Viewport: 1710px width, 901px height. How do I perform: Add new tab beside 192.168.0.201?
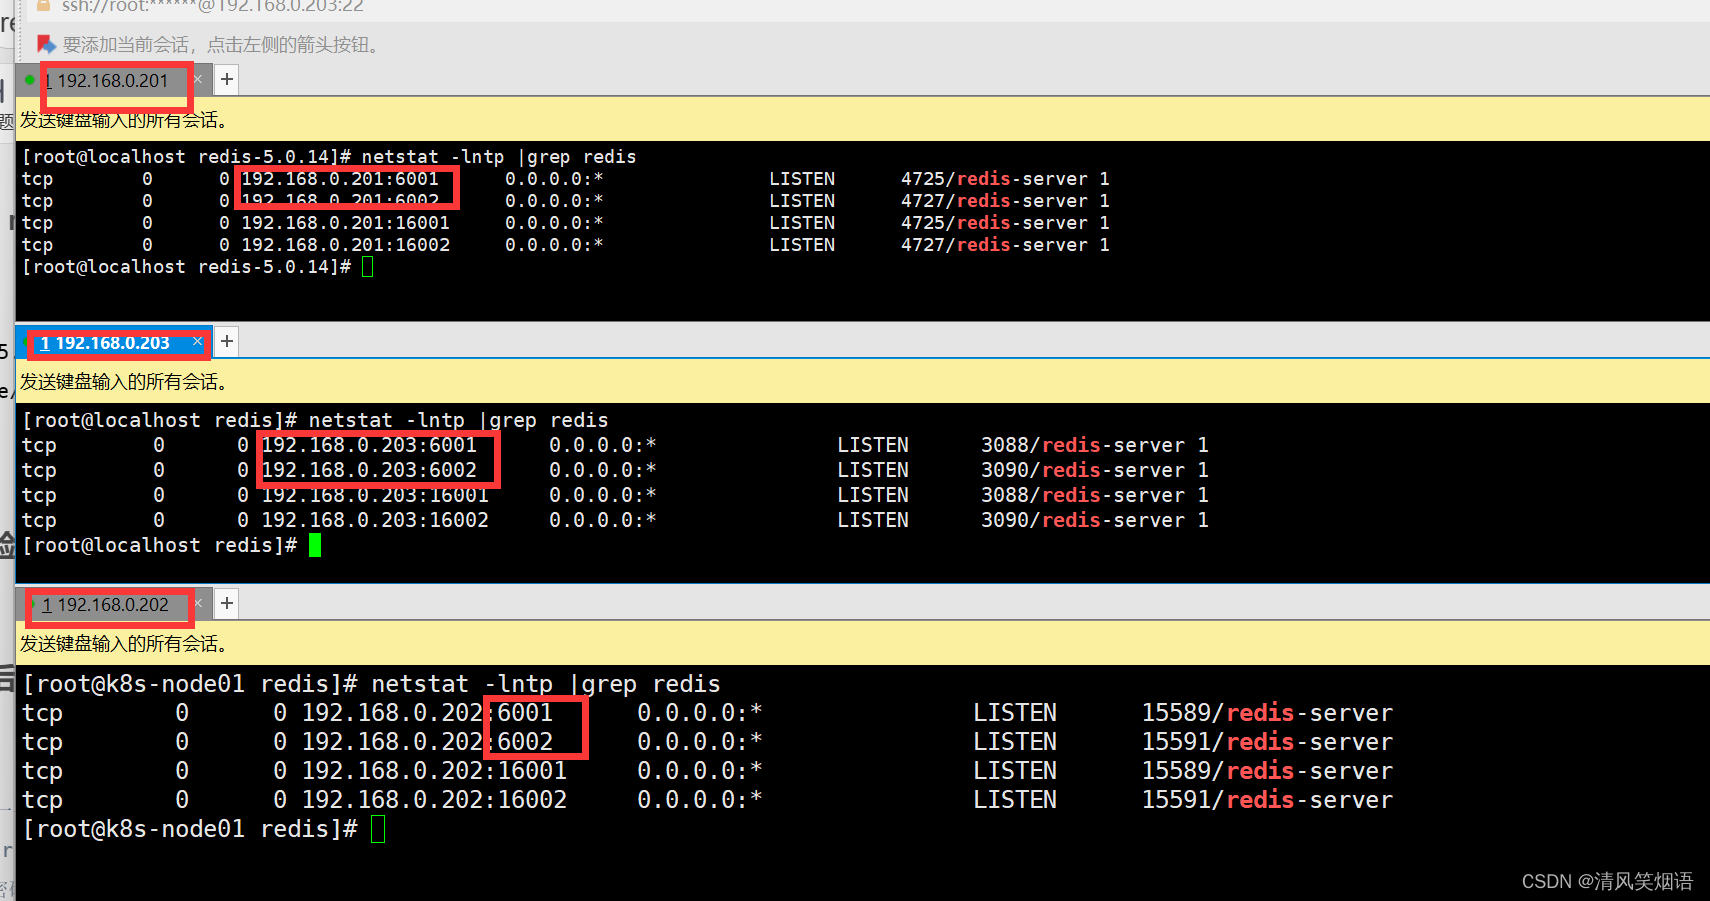[227, 79]
